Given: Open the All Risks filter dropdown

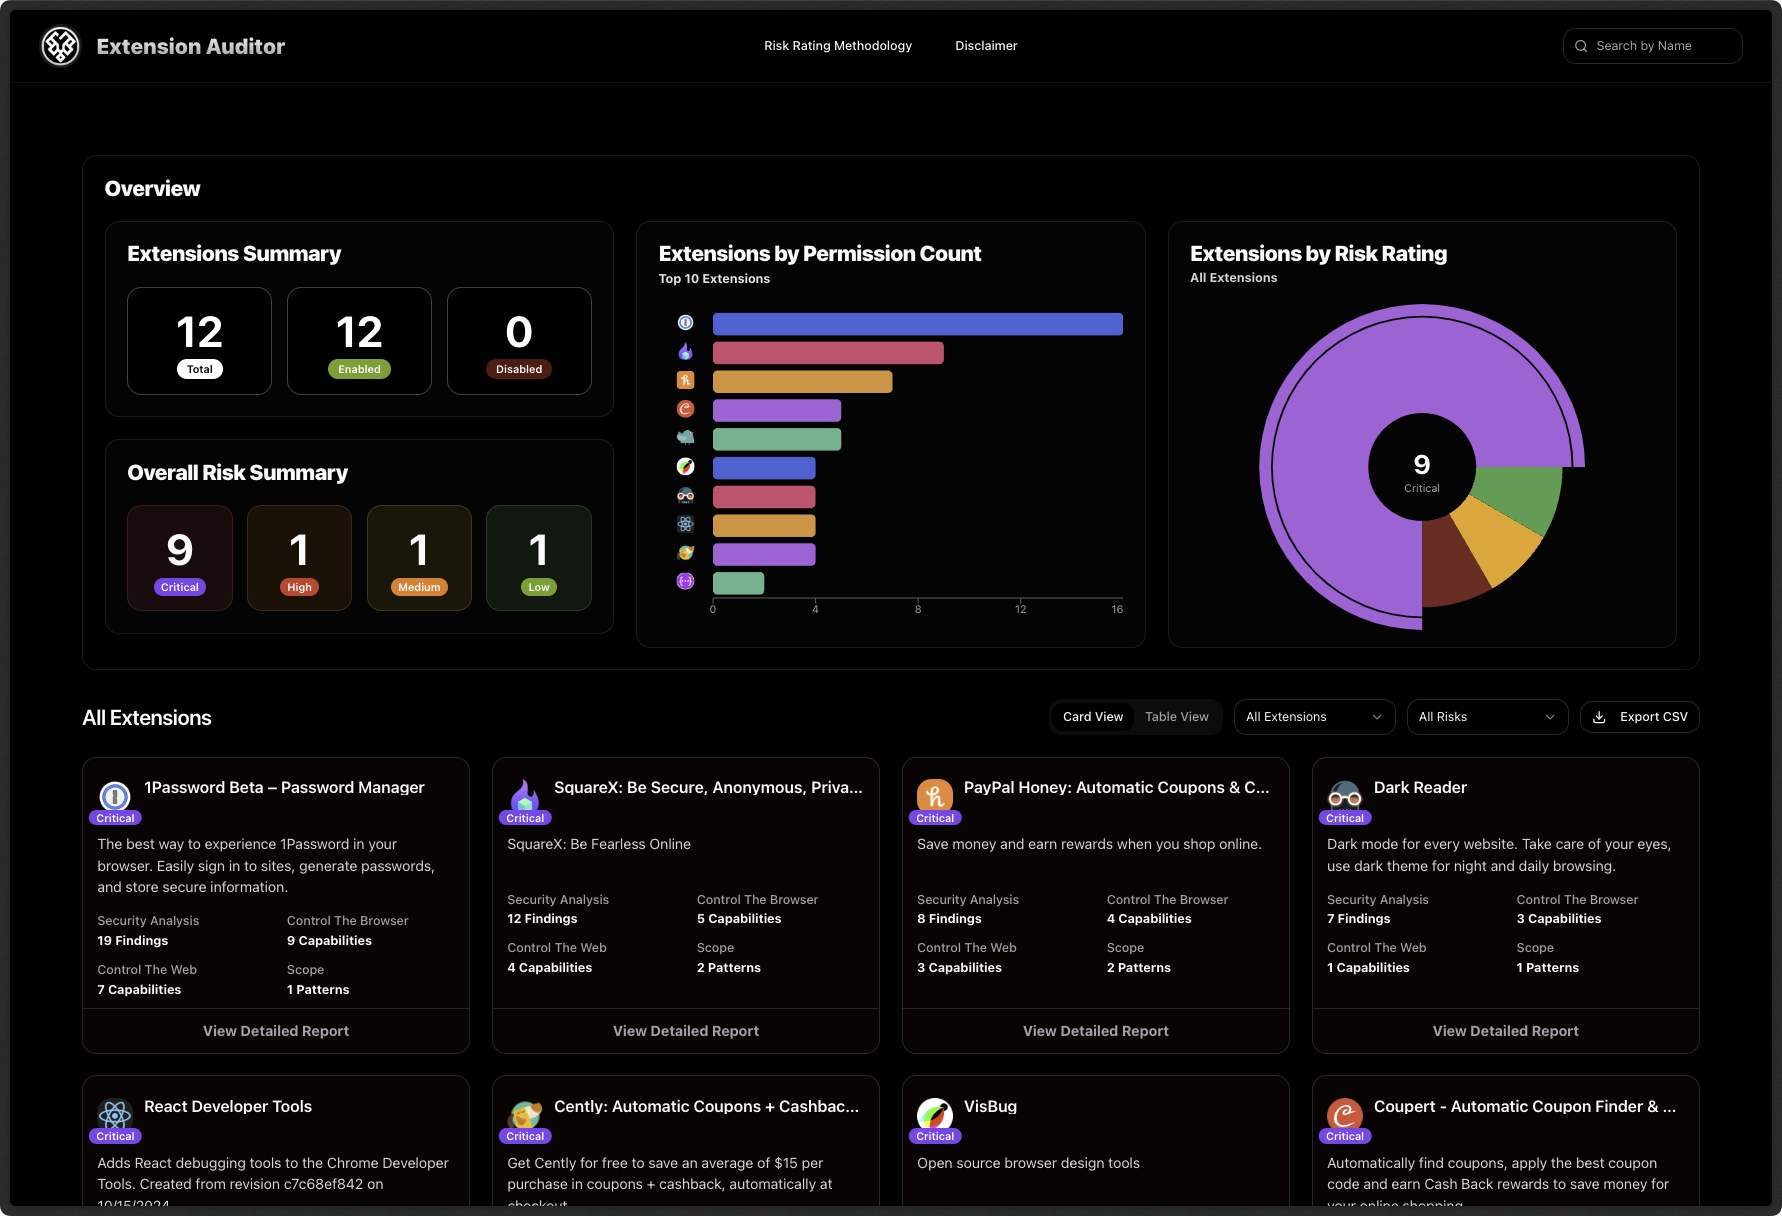Looking at the screenshot, I should 1487,717.
